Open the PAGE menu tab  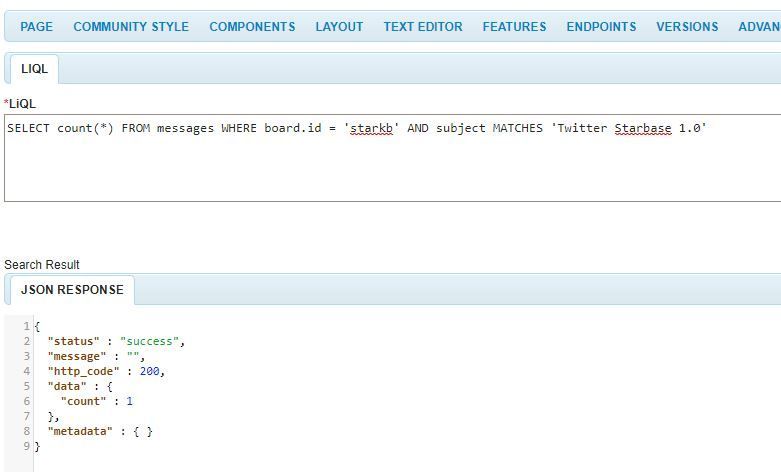click(36, 26)
